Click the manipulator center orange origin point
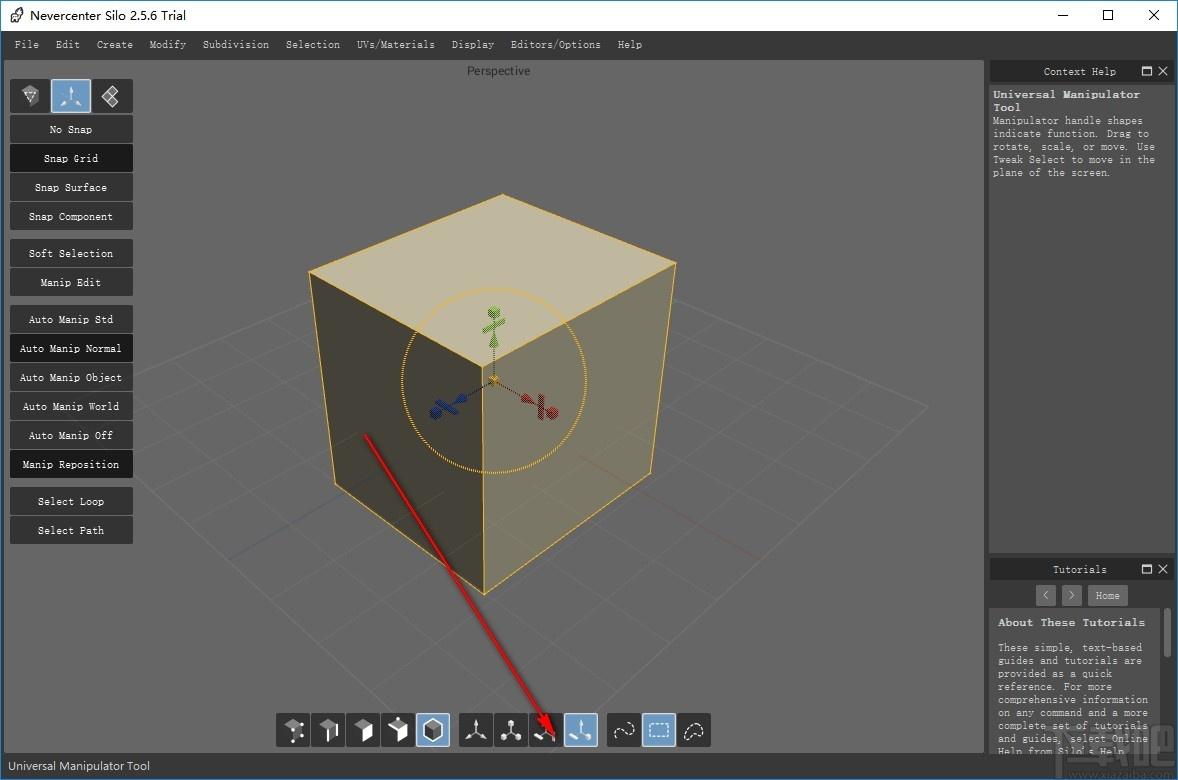The width and height of the screenshot is (1178, 780). [x=494, y=380]
